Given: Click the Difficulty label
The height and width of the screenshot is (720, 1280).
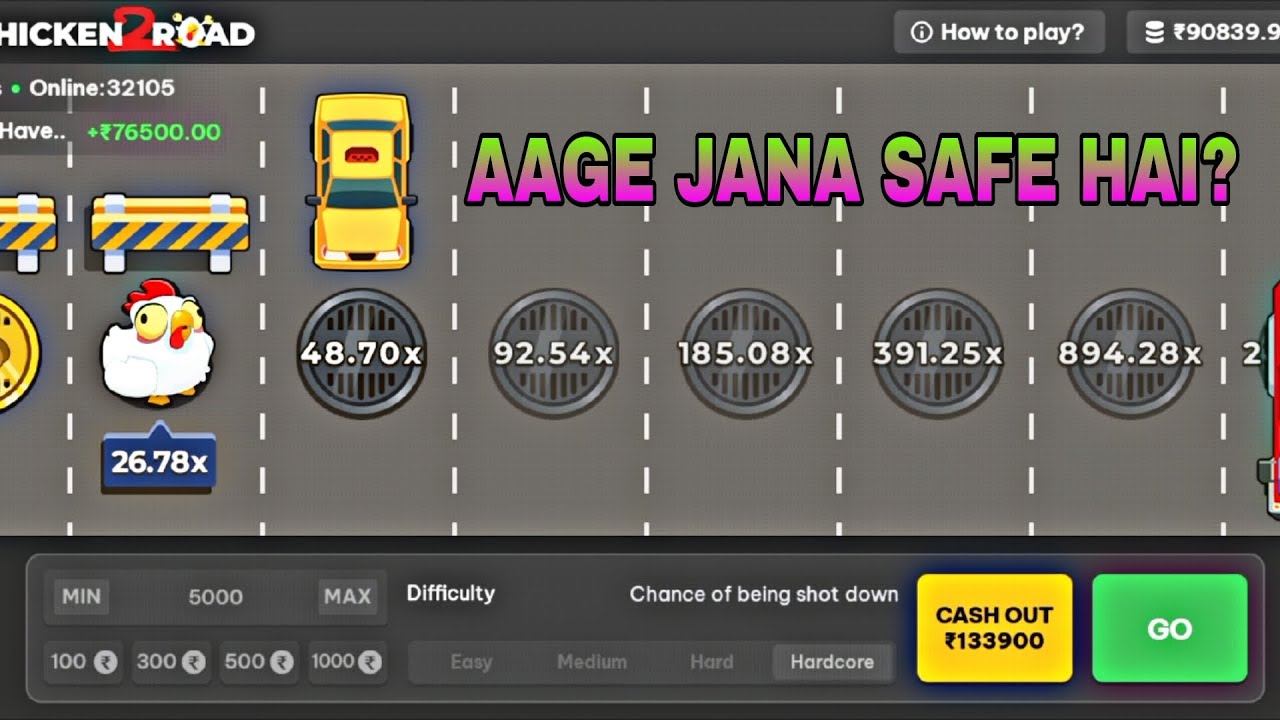Looking at the screenshot, I should coord(450,593).
